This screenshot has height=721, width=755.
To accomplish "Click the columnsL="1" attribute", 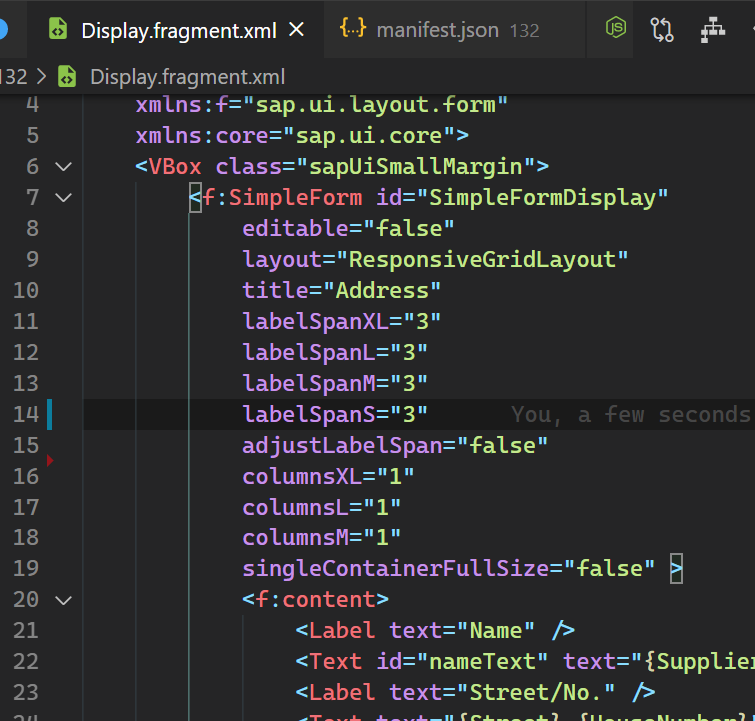I will pyautogui.click(x=321, y=508).
